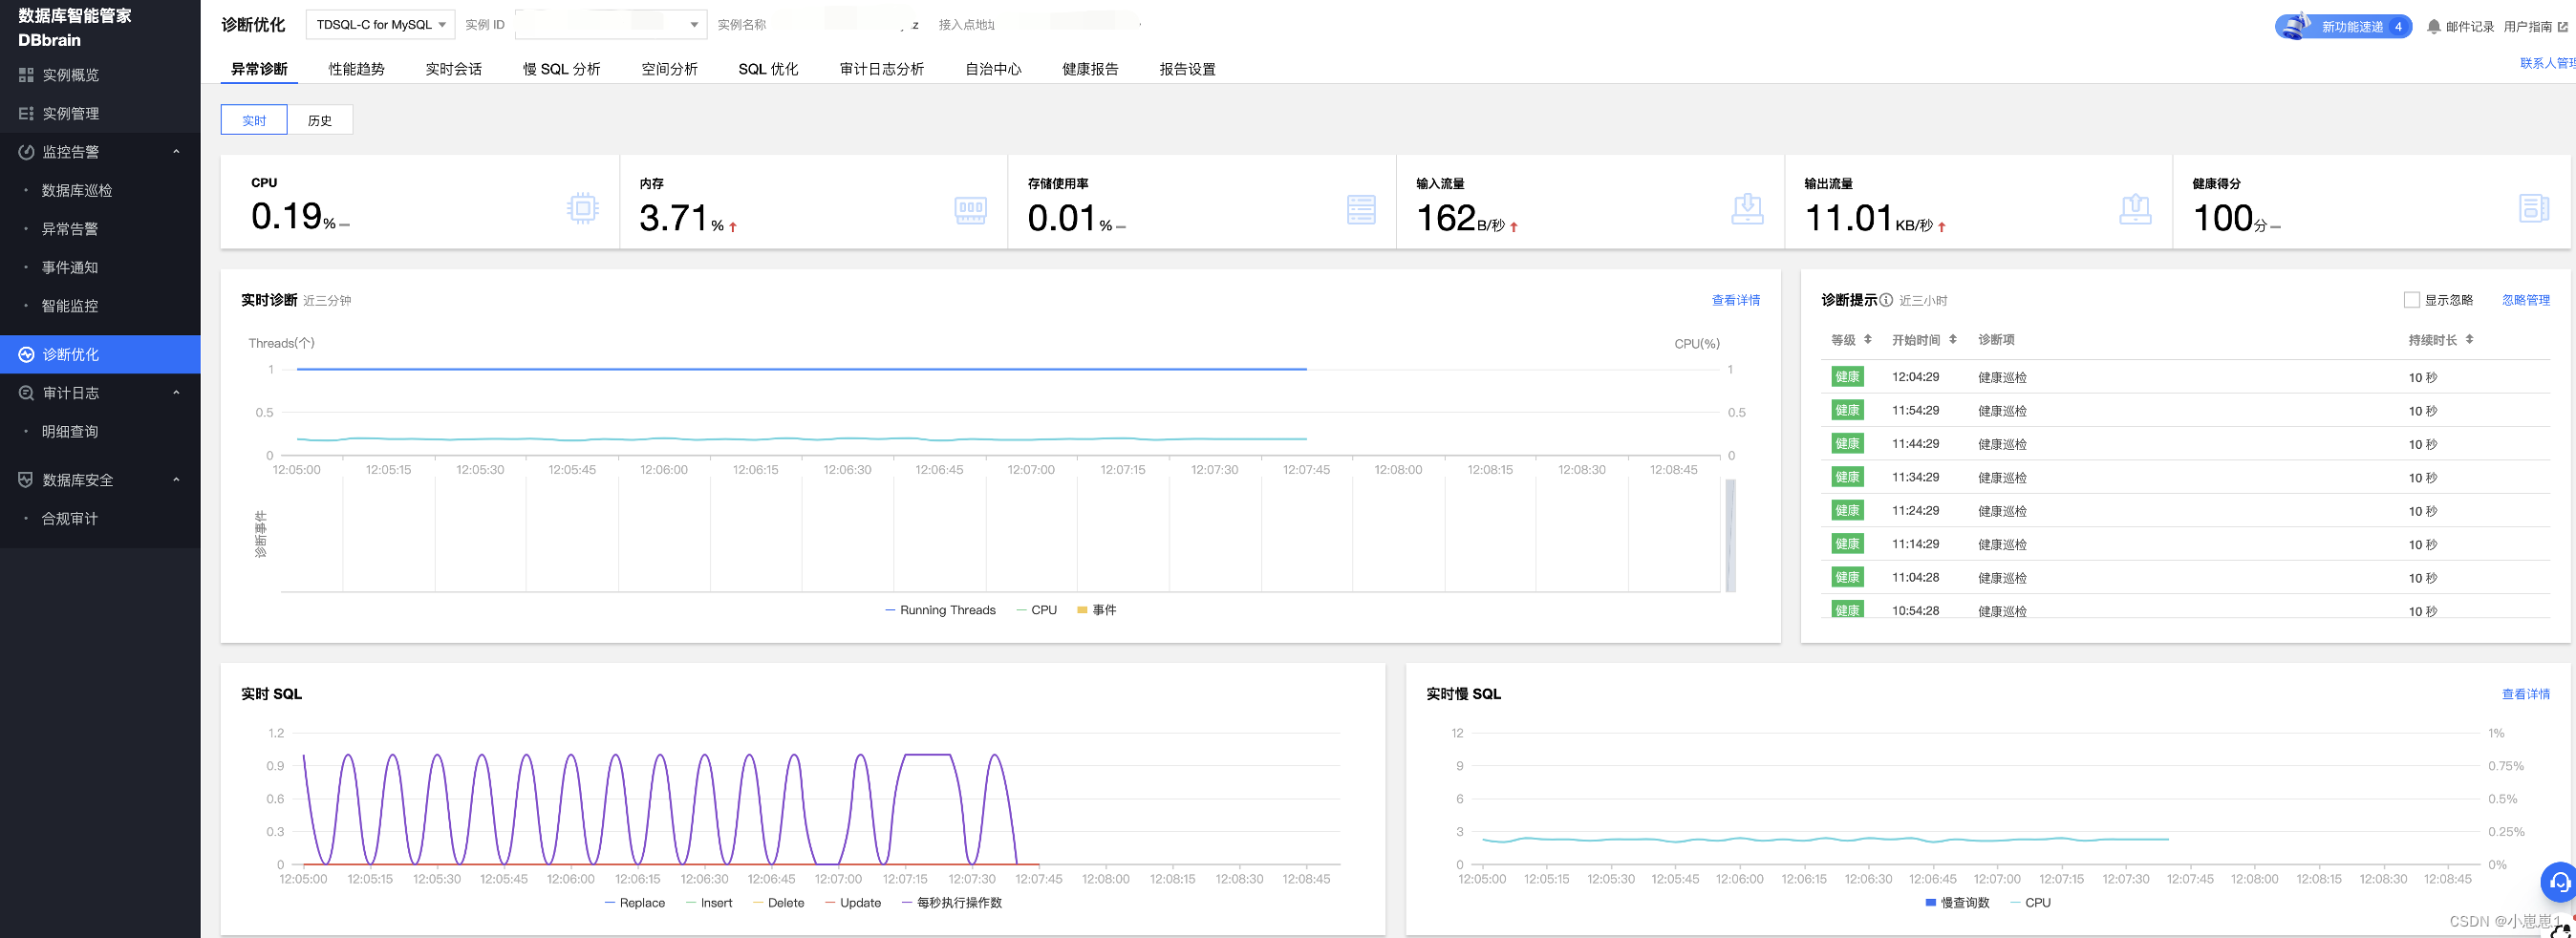Viewport: 2576px width, 938px height.
Task: Toggle 每秒执行操作数 legend series
Action: pyautogui.click(x=952, y=903)
